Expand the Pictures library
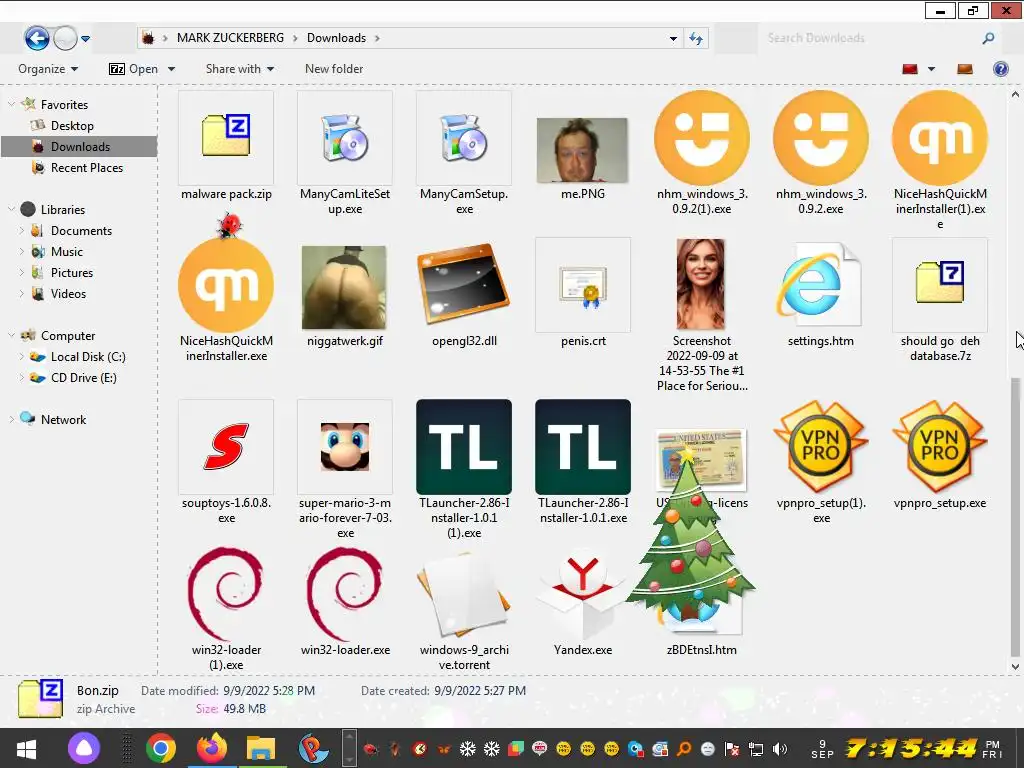Viewport: 1024px width, 768px height. (22, 272)
